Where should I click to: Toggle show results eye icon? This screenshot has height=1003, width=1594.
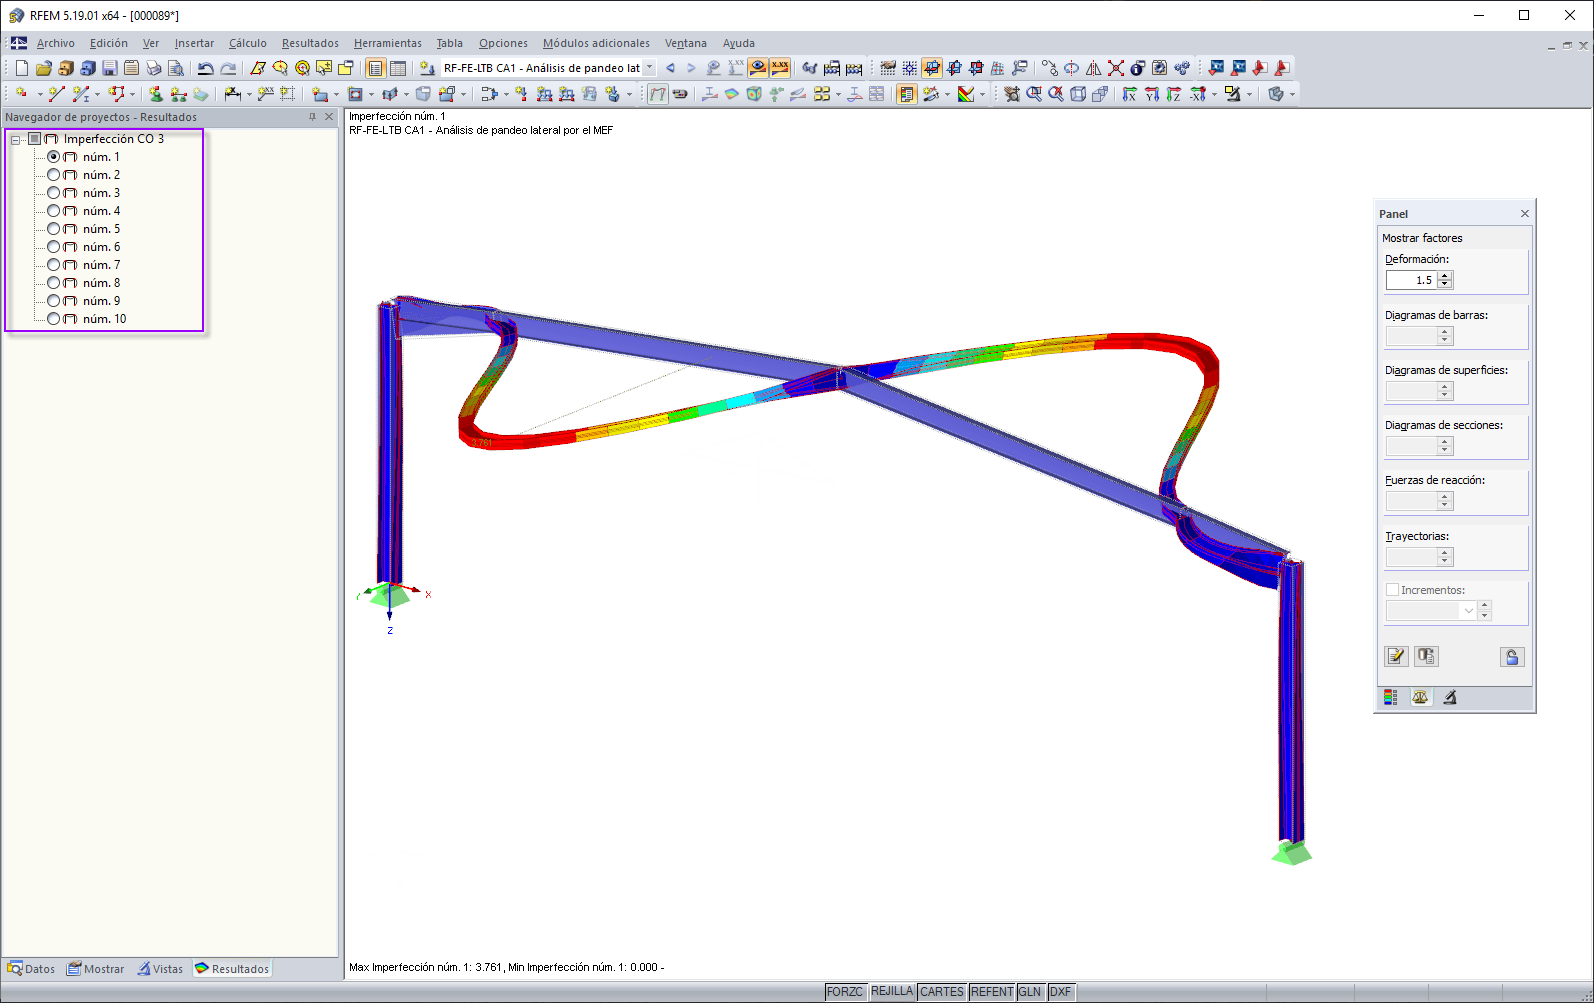758,68
